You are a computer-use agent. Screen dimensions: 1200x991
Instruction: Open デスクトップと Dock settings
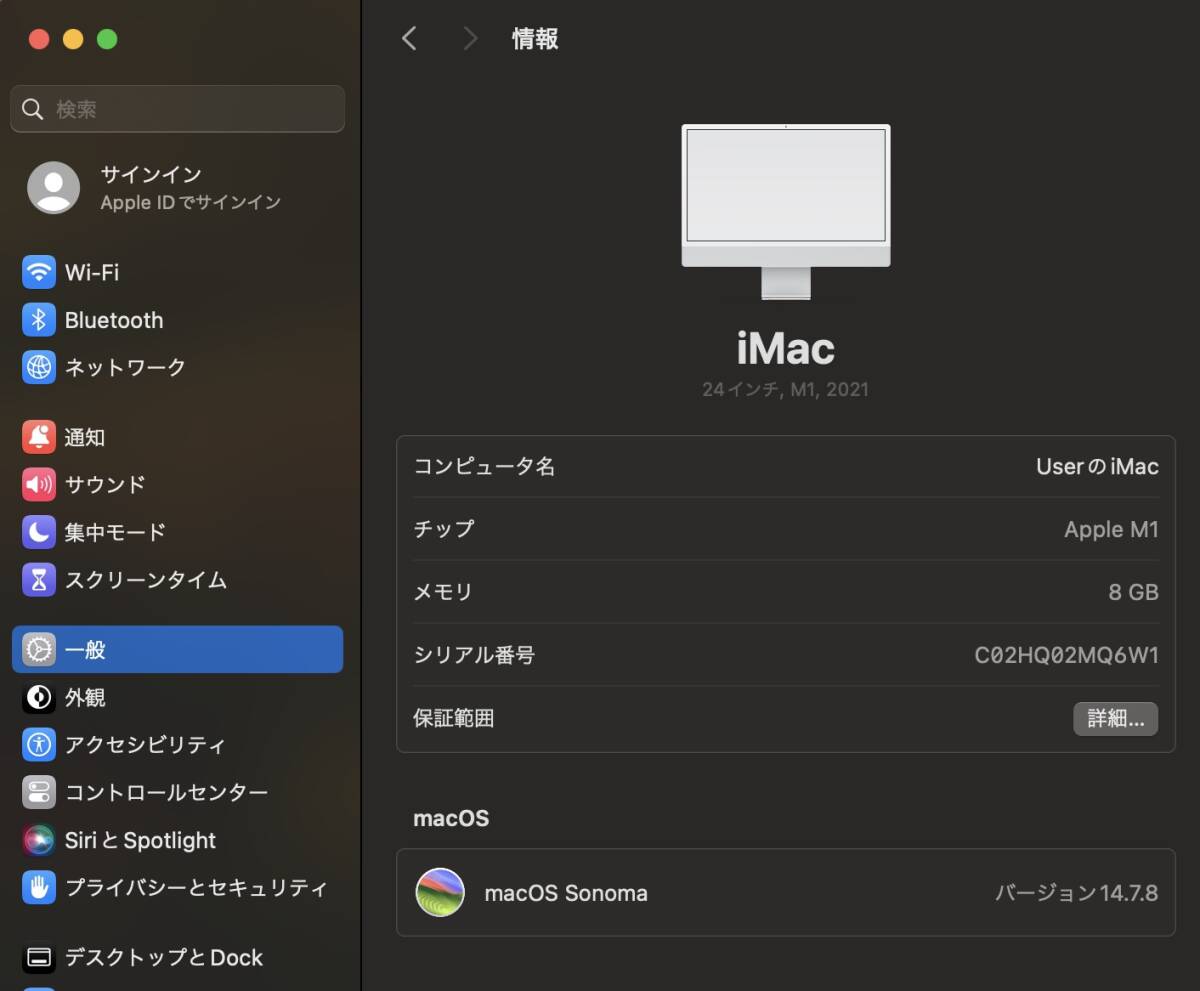pyautogui.click(x=163, y=958)
